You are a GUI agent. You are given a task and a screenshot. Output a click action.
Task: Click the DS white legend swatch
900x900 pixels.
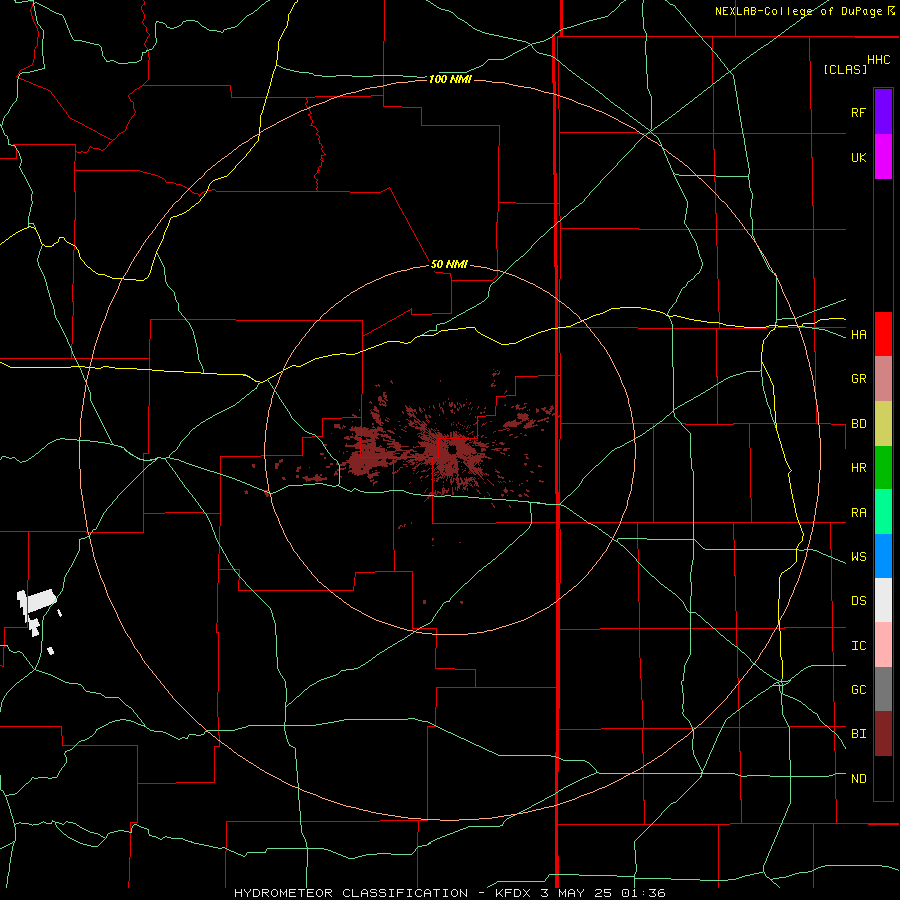[883, 600]
